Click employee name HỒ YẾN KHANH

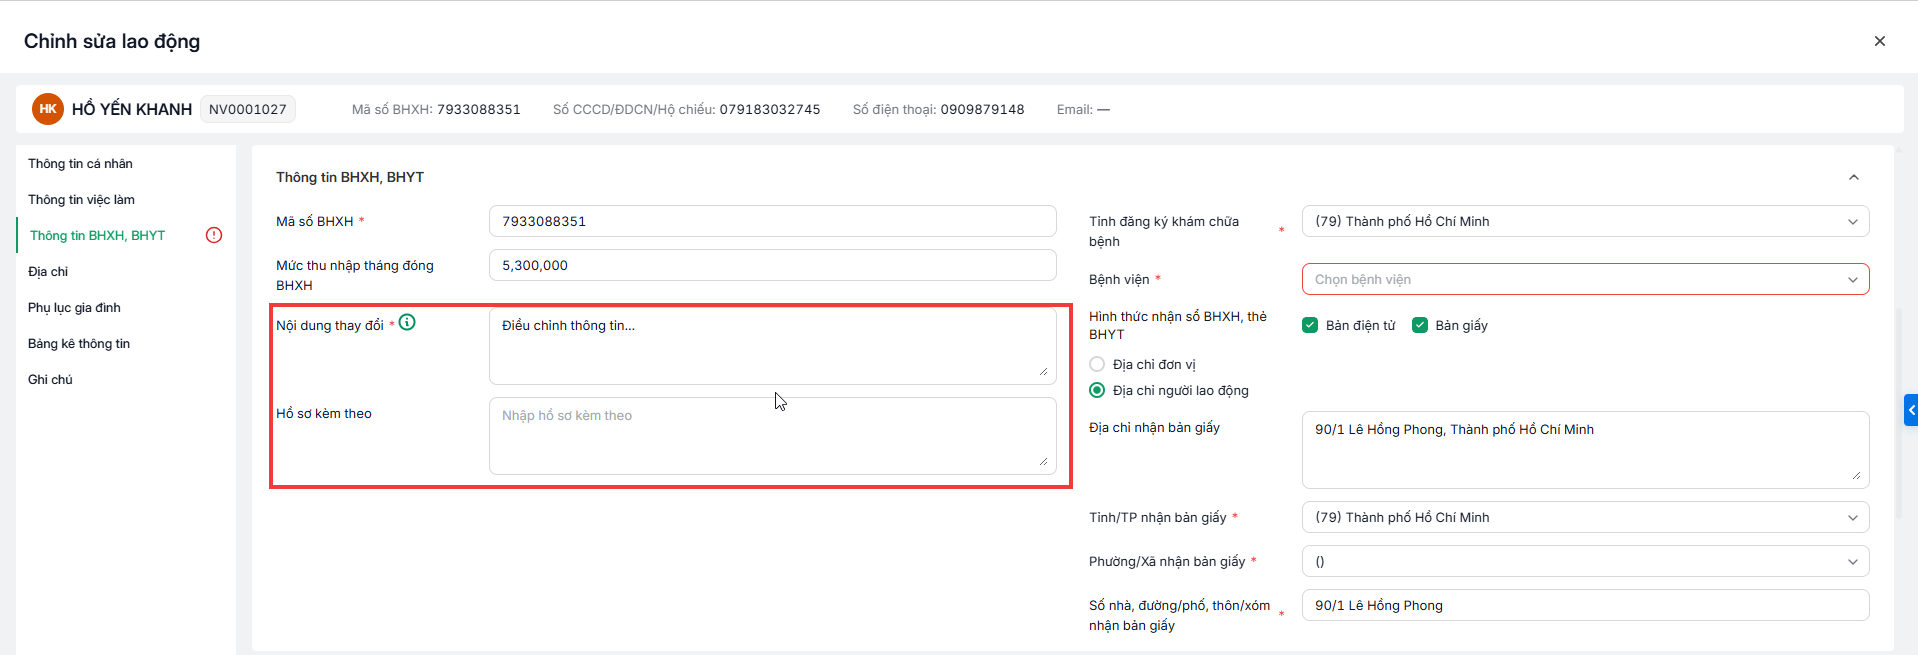click(x=132, y=109)
